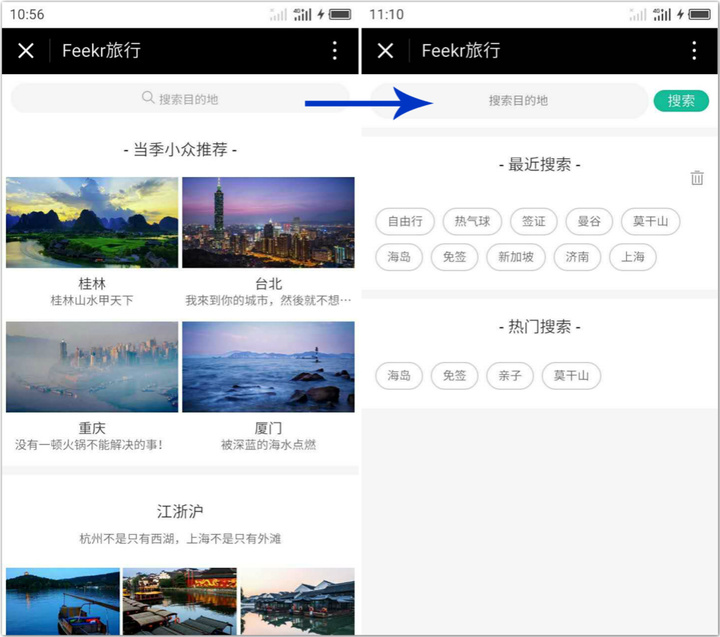Image resolution: width=720 pixels, height=637 pixels.
Task: Select recent search tag 济南
Action: (577, 257)
